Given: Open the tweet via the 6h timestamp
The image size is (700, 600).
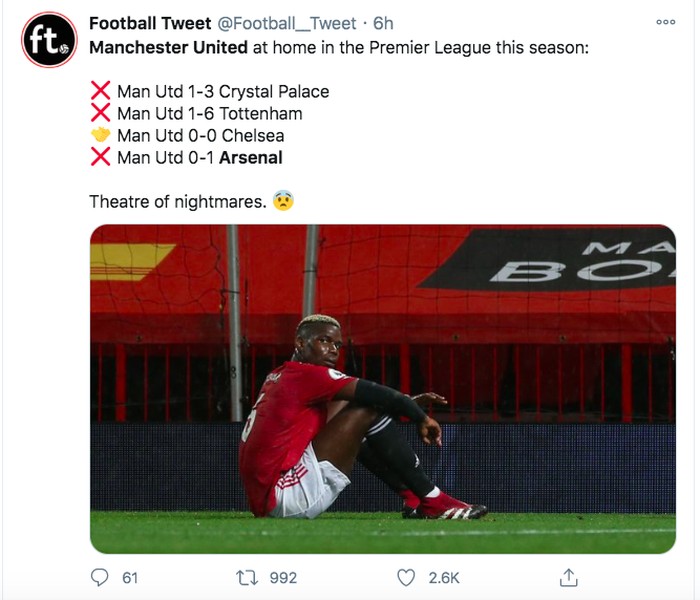Looking at the screenshot, I should click(x=383, y=24).
